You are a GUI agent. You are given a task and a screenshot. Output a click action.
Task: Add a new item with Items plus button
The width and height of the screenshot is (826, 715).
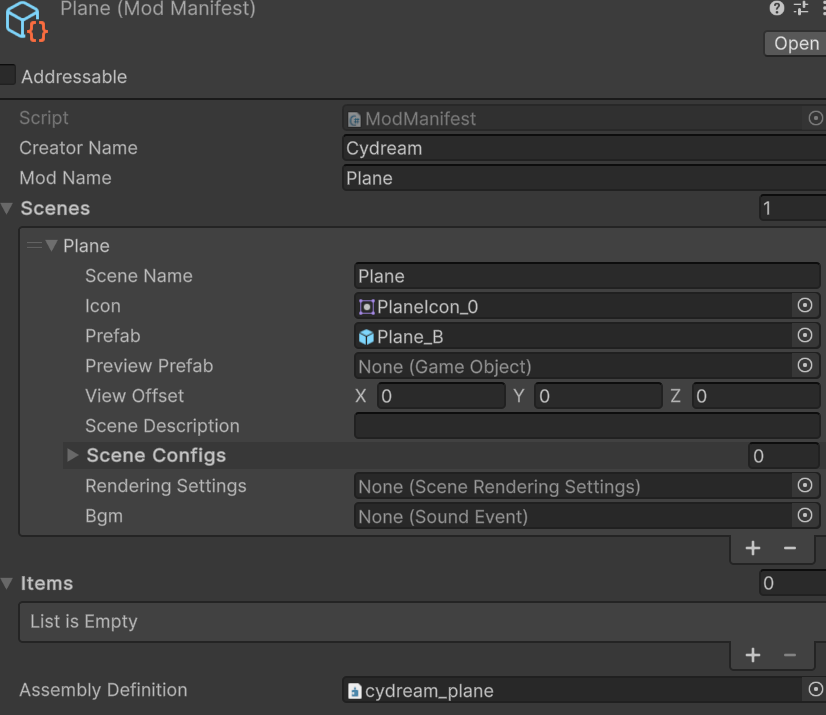[753, 655]
